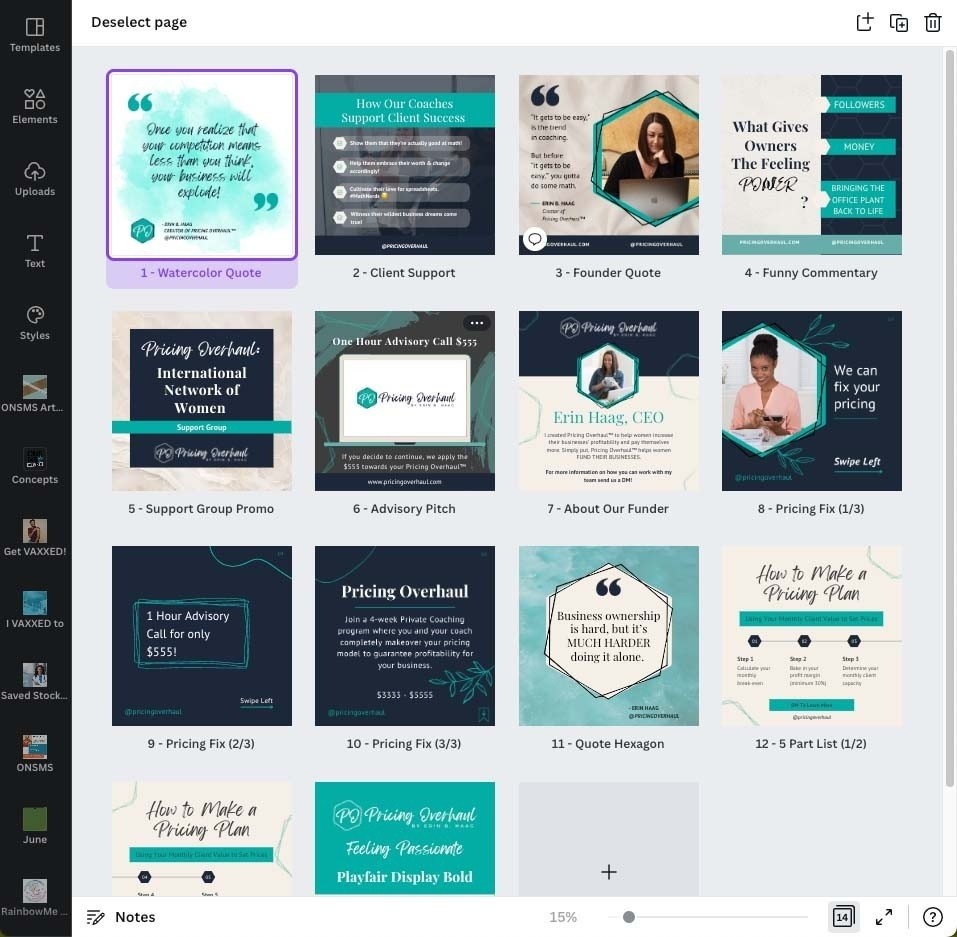Click the vertical scrollbar of page grid

click(x=949, y=418)
